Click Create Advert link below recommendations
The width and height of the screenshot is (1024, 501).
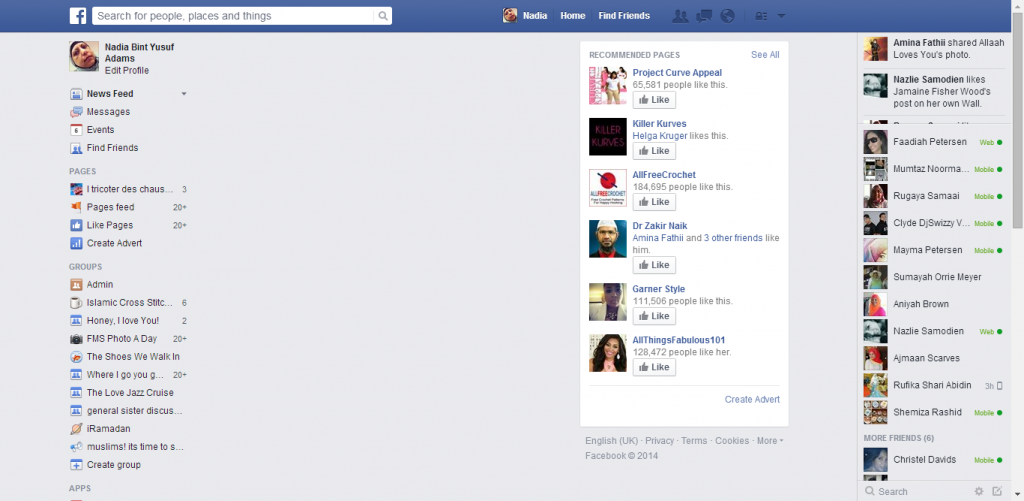(x=752, y=400)
